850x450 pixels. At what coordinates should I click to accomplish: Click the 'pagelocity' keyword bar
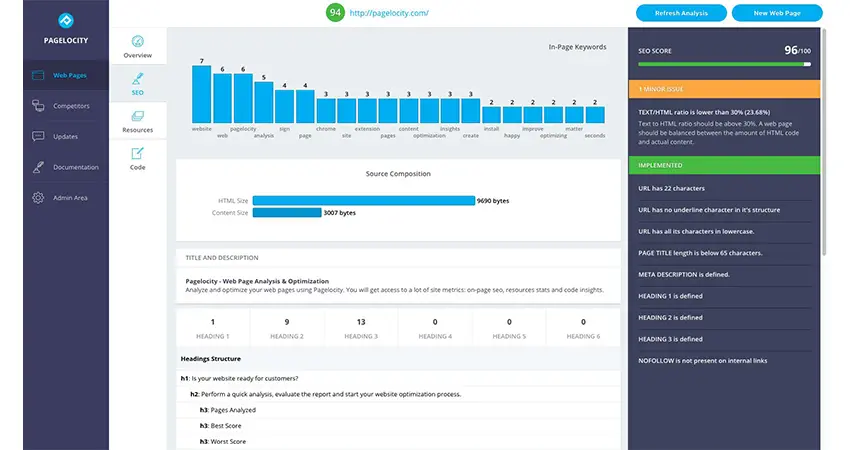tap(243, 98)
